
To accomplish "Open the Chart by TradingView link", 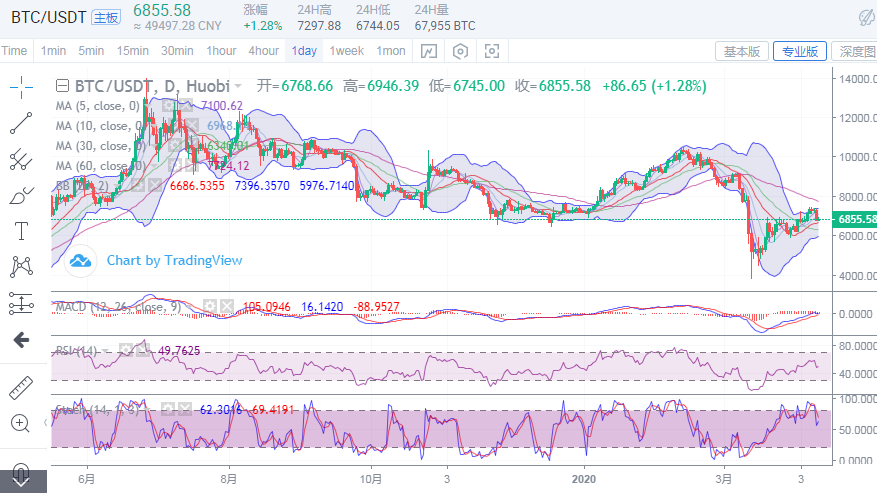I will pyautogui.click(x=175, y=261).
